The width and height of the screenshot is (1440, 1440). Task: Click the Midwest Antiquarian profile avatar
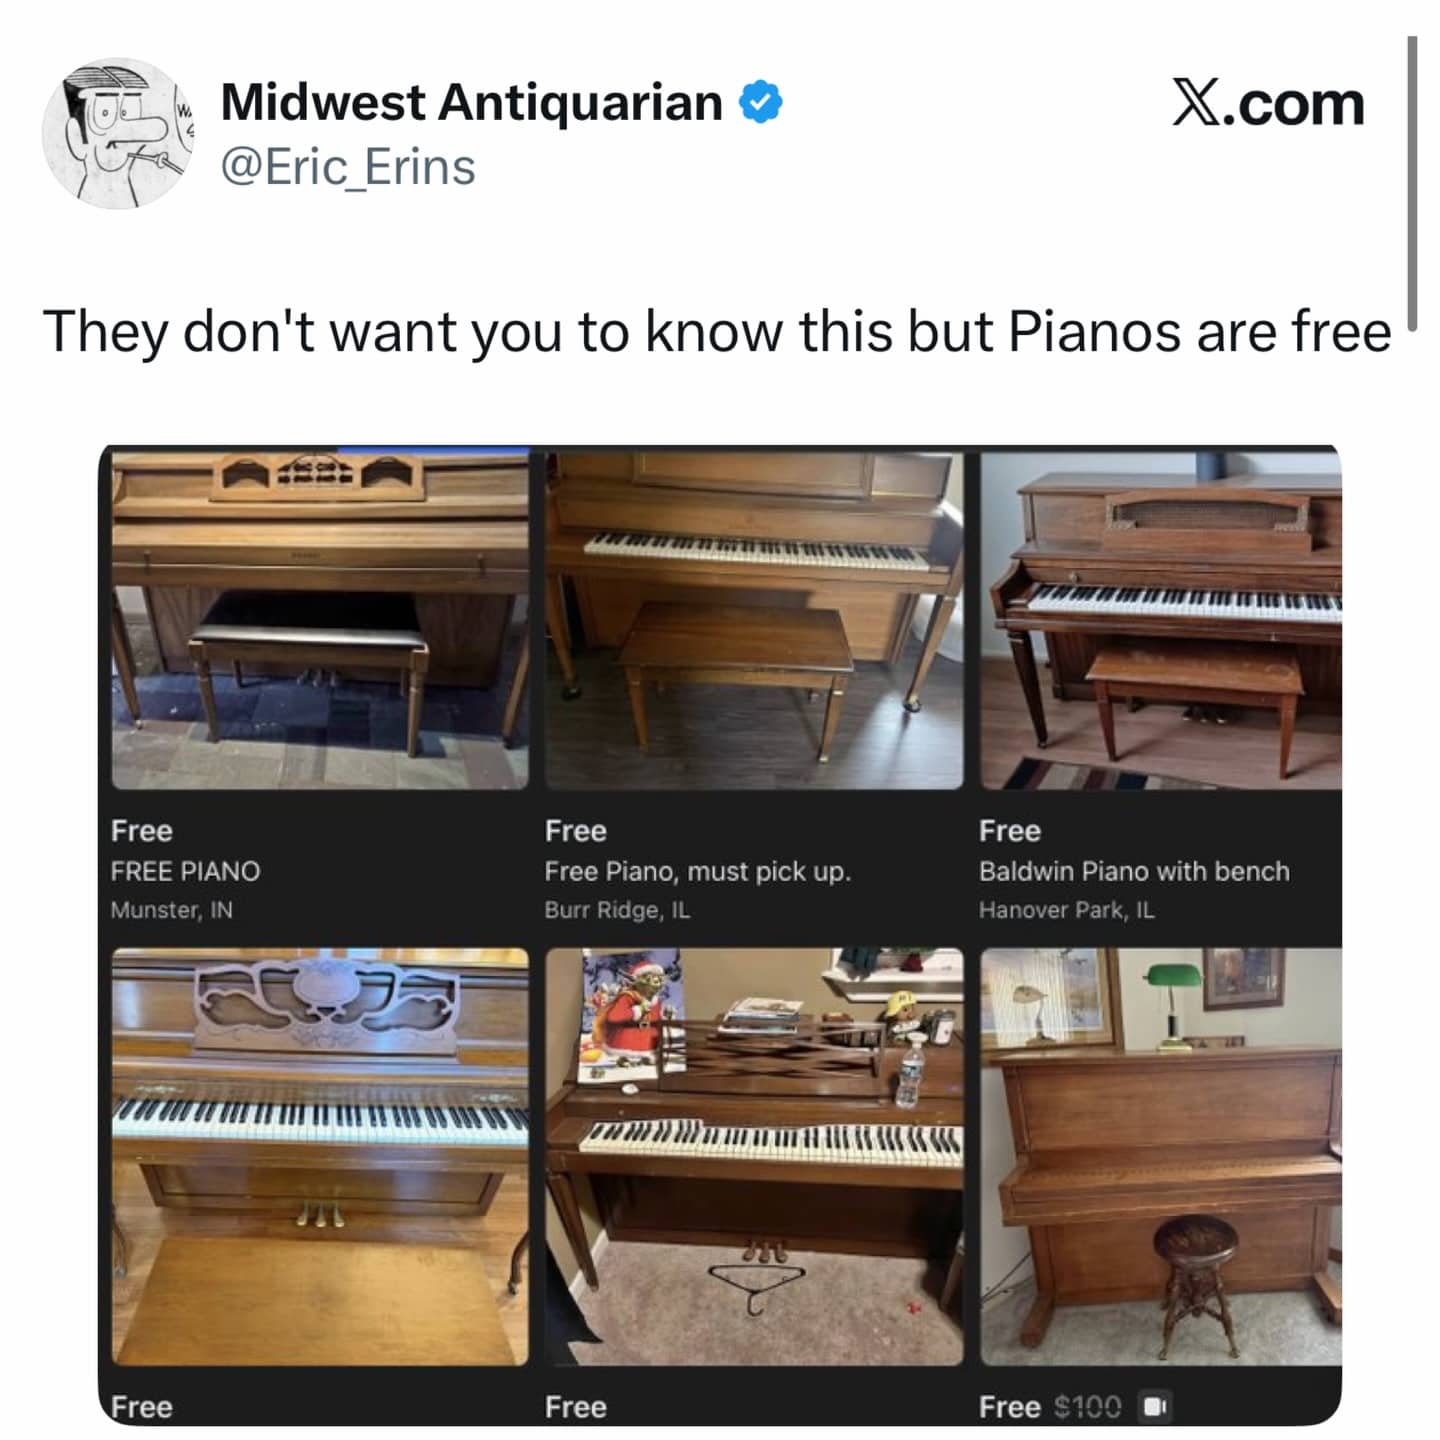tap(118, 133)
